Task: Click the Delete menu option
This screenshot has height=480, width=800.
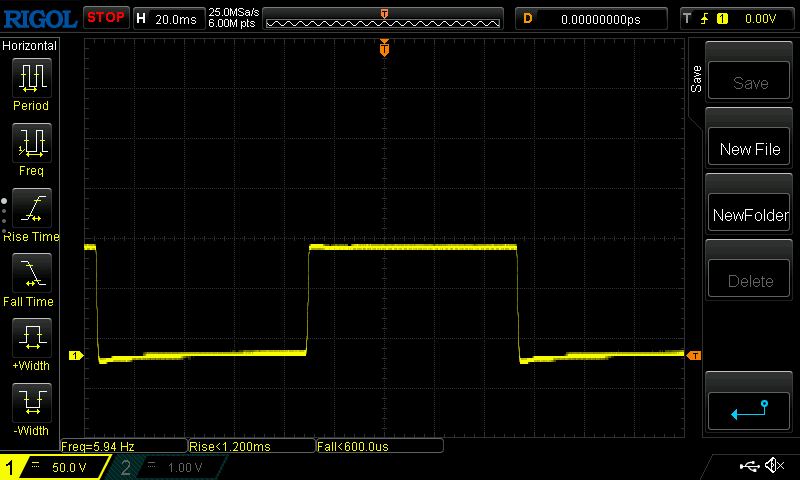Action: click(x=750, y=281)
